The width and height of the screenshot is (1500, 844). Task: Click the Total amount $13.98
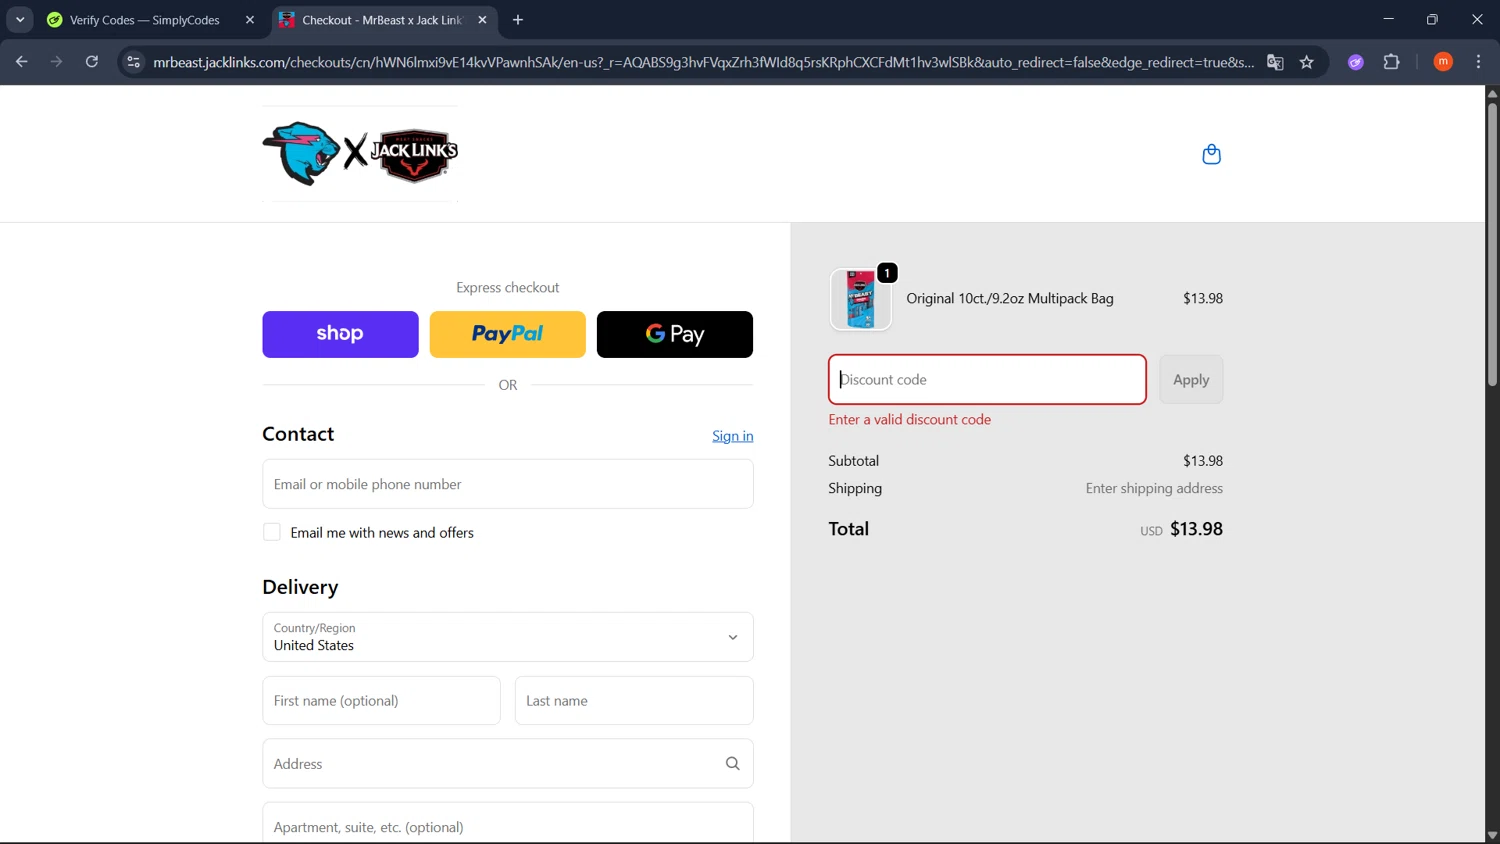click(x=1196, y=529)
